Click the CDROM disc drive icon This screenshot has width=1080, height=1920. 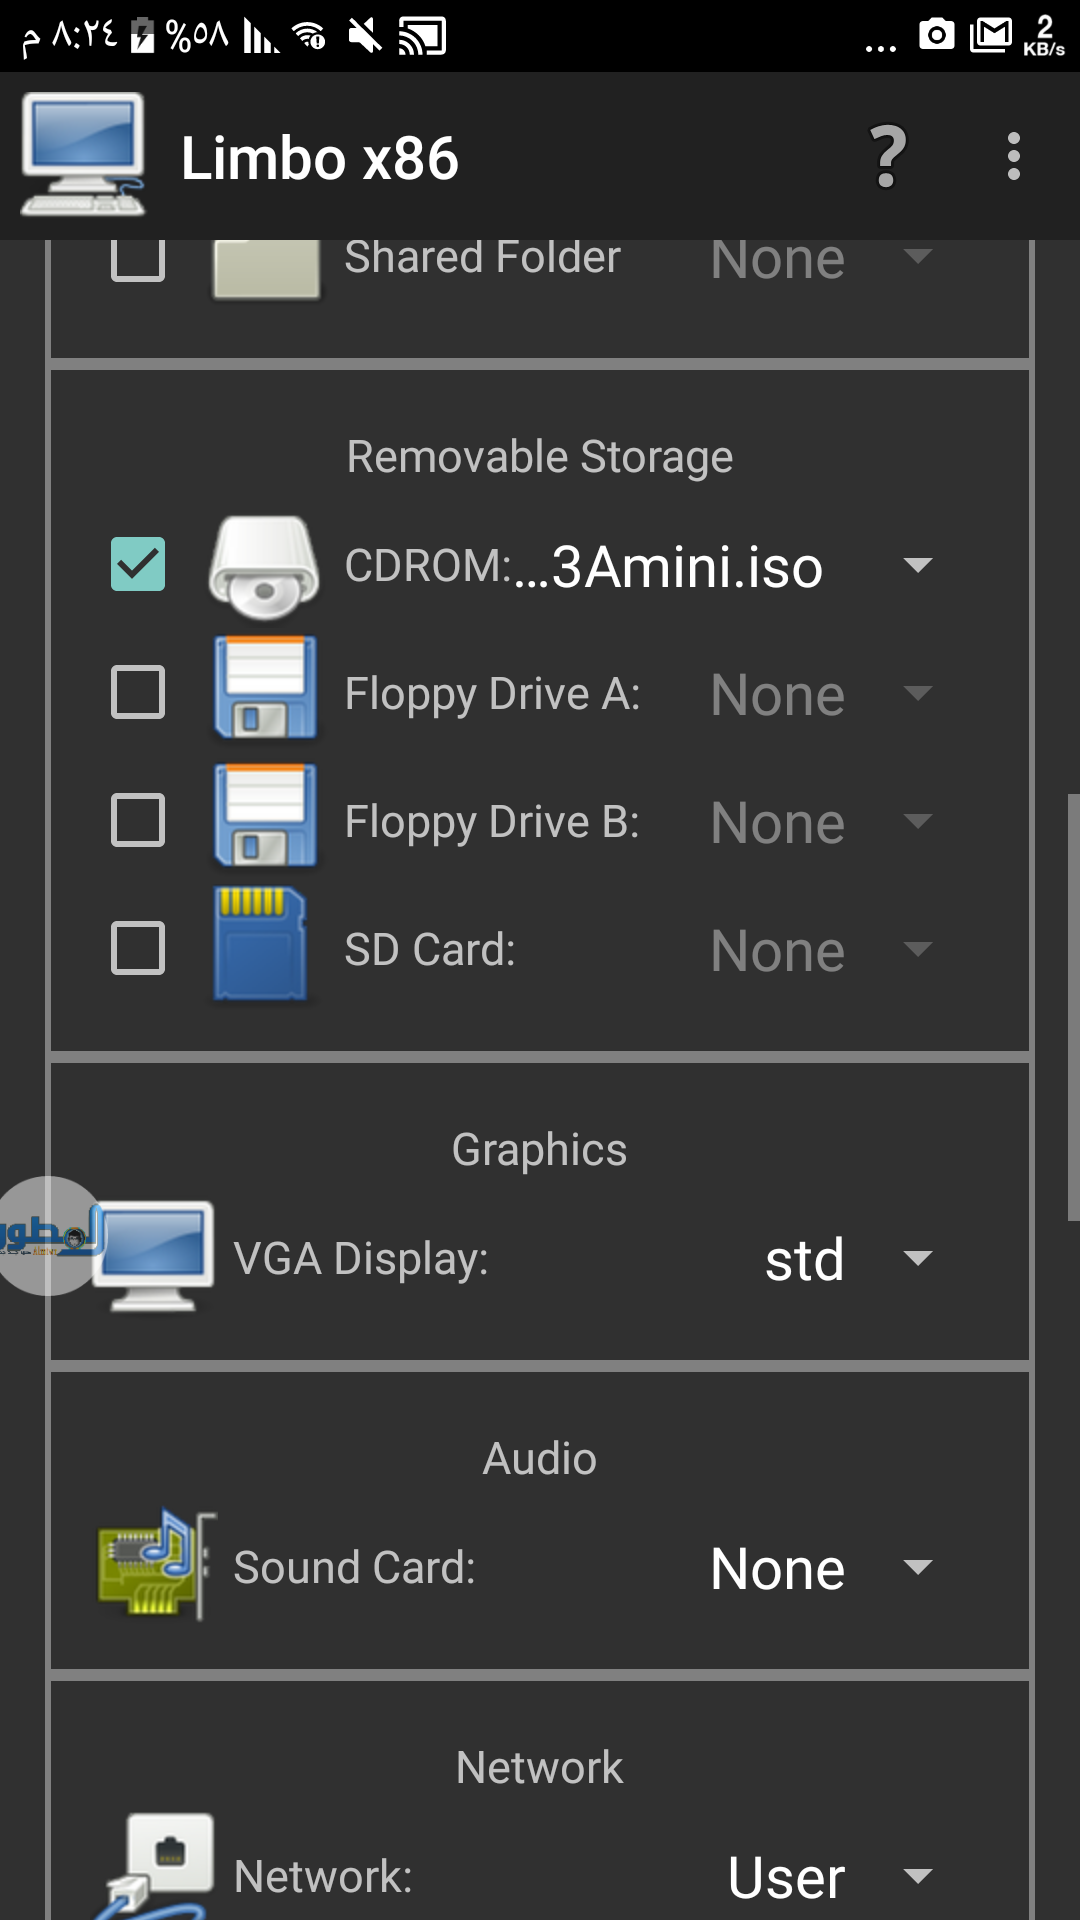click(x=264, y=567)
